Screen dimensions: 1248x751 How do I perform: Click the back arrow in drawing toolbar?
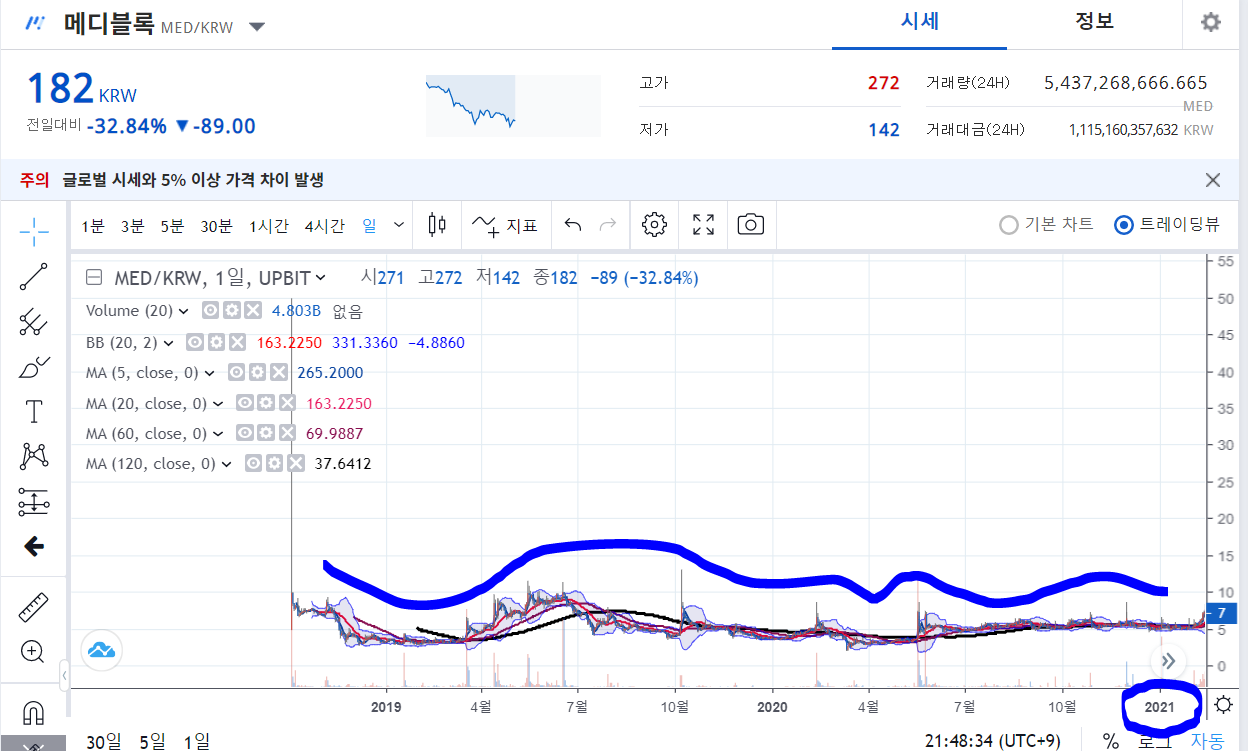tap(34, 546)
